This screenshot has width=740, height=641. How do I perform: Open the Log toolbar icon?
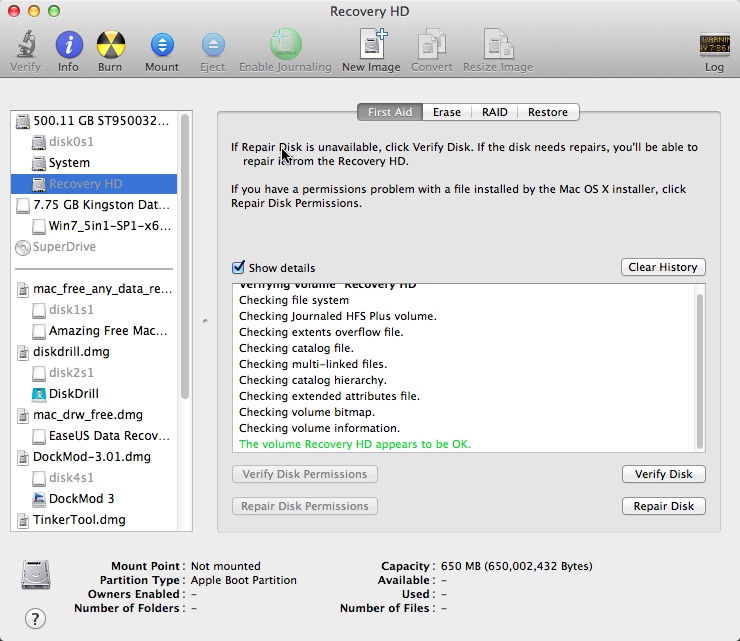point(714,45)
